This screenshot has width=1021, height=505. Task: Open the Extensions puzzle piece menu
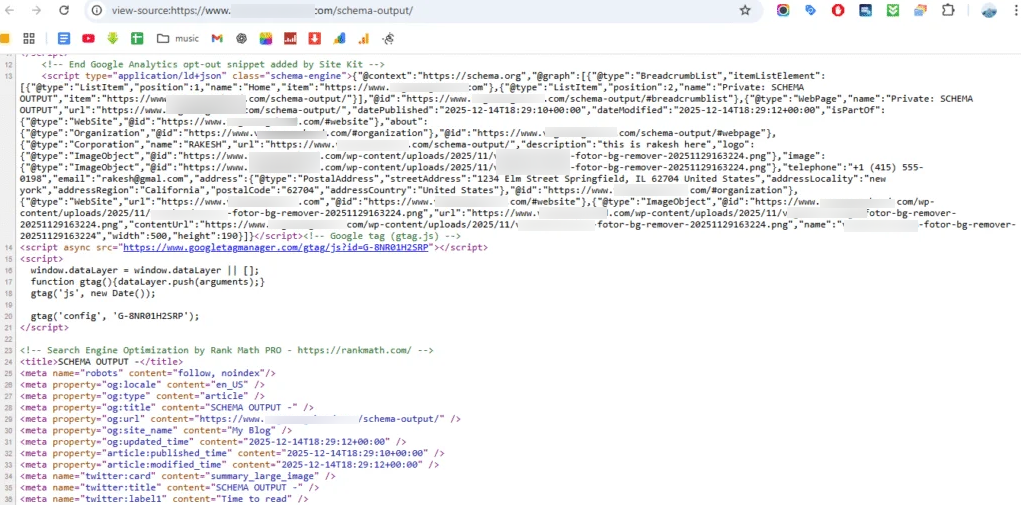click(x=948, y=10)
